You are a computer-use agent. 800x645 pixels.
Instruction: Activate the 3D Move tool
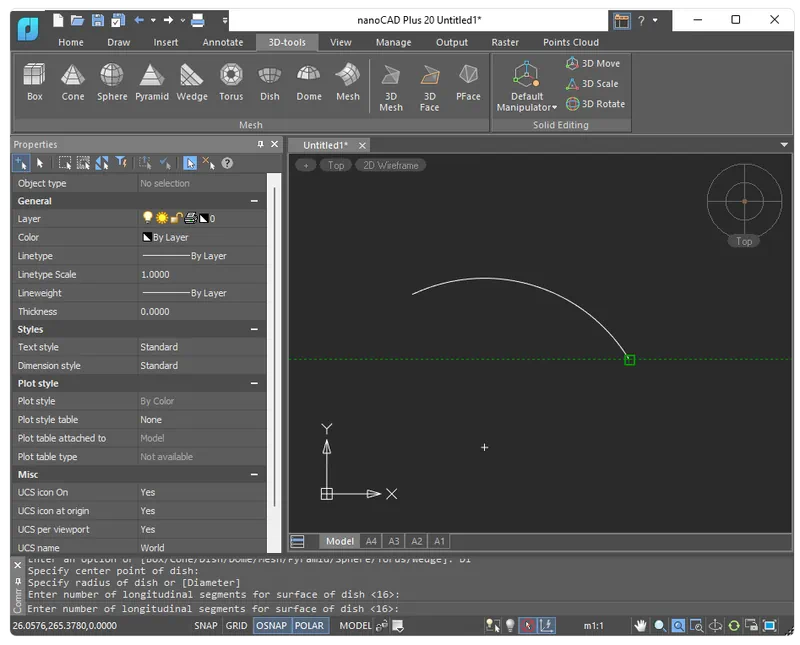coord(593,63)
